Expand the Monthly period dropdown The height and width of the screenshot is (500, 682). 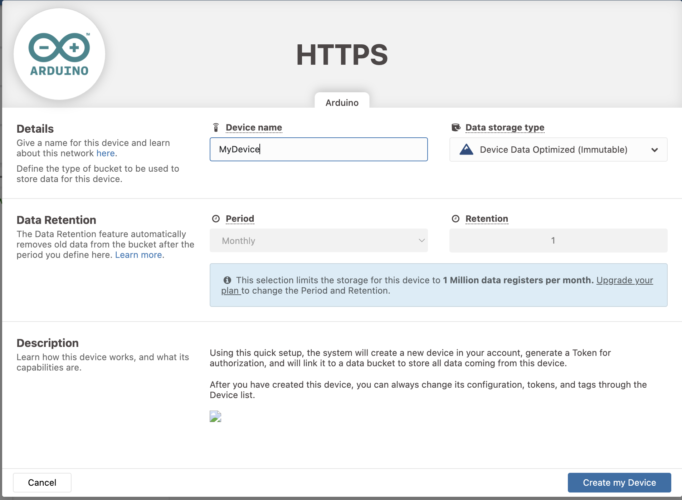[x=318, y=241]
